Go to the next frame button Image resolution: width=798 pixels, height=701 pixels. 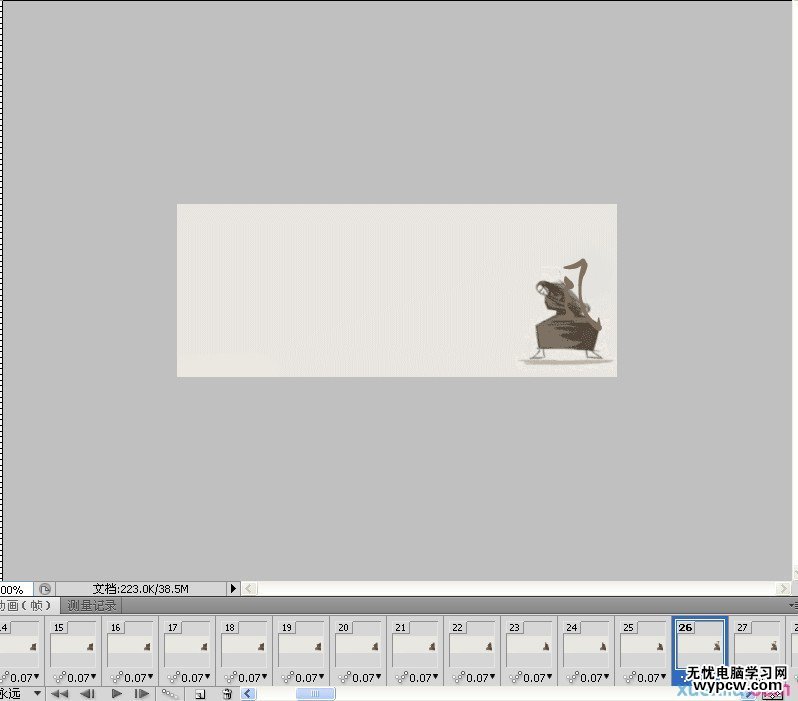pos(141,693)
